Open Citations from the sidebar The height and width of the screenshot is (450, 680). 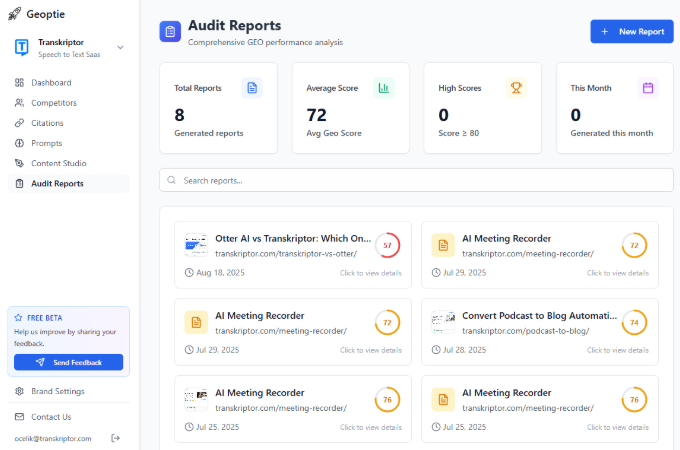(x=47, y=123)
